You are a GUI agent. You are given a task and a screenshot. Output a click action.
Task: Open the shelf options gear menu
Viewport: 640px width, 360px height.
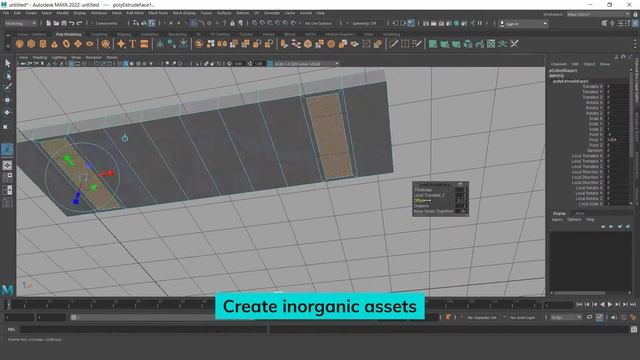(x=7, y=46)
